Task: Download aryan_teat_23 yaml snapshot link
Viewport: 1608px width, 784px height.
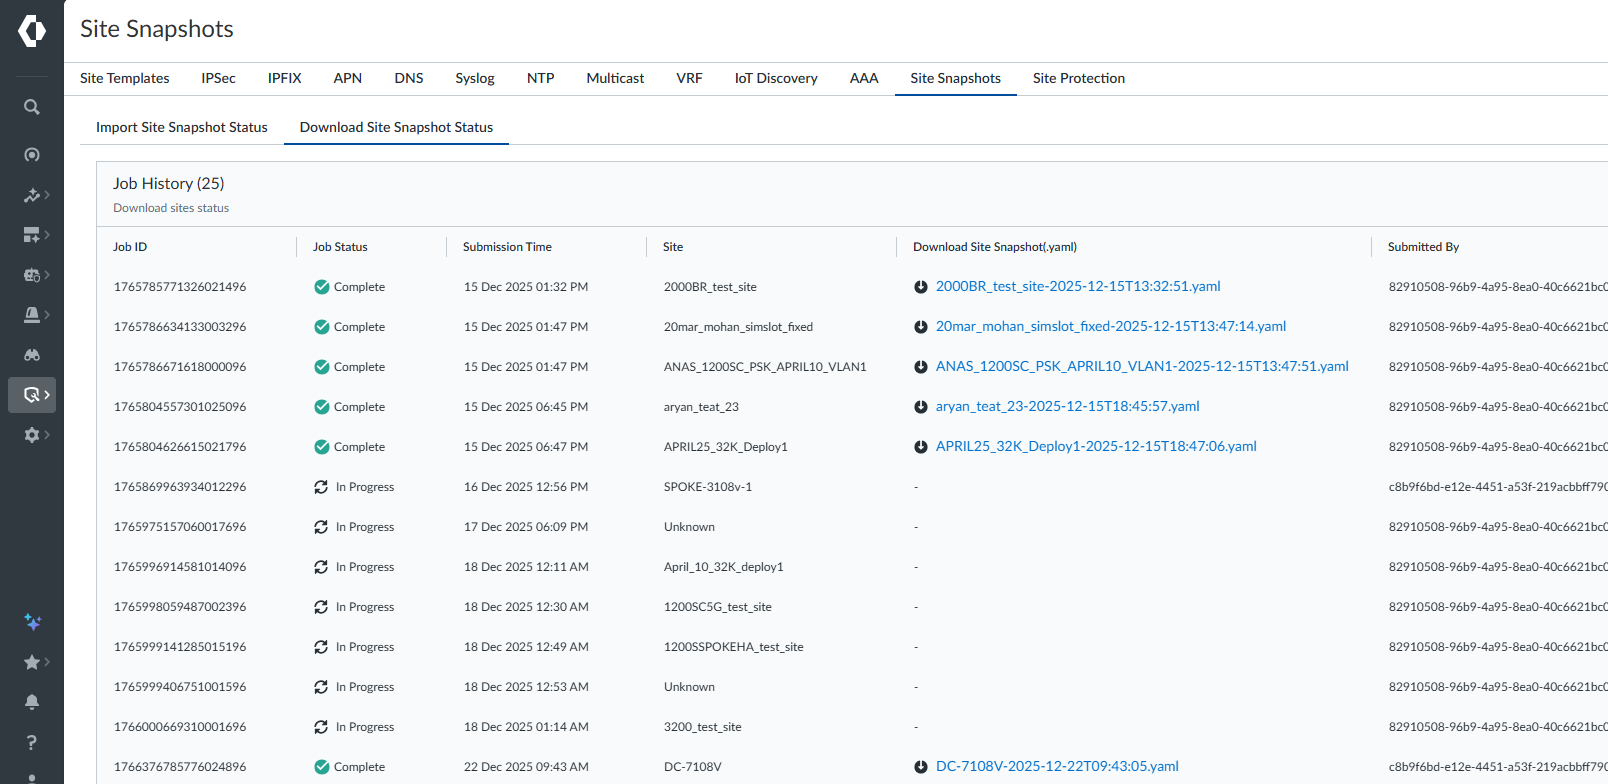Action: [x=1067, y=406]
